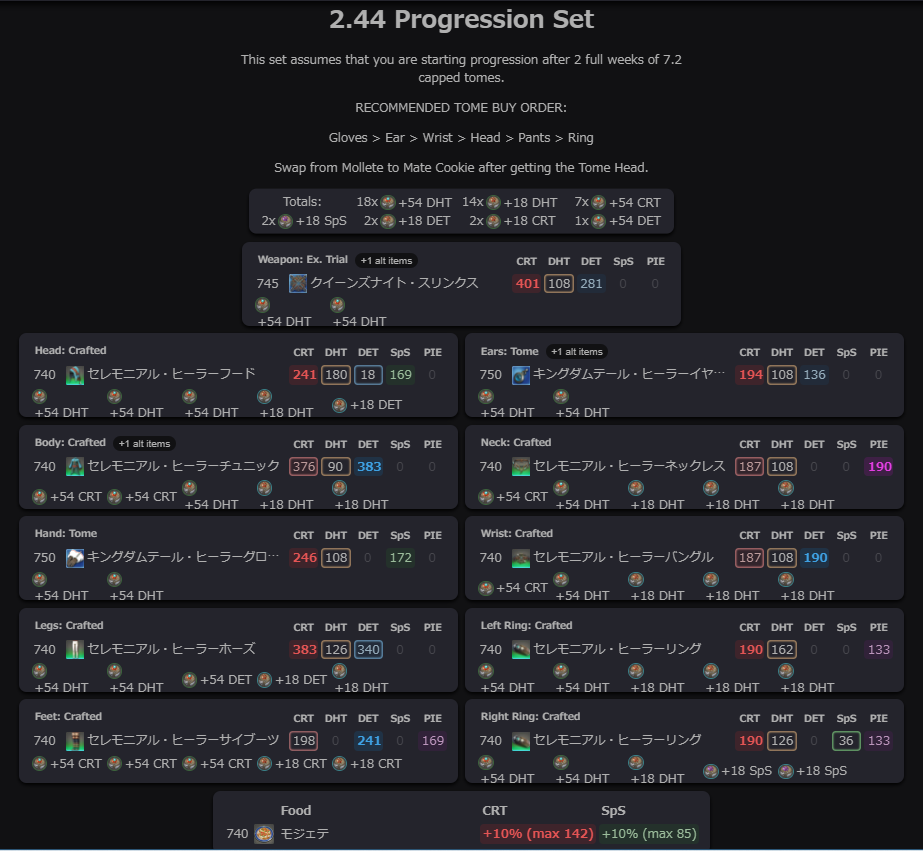This screenshot has height=851, width=923.
Task: Click the Head slot healer hood icon
Action: 75,375
